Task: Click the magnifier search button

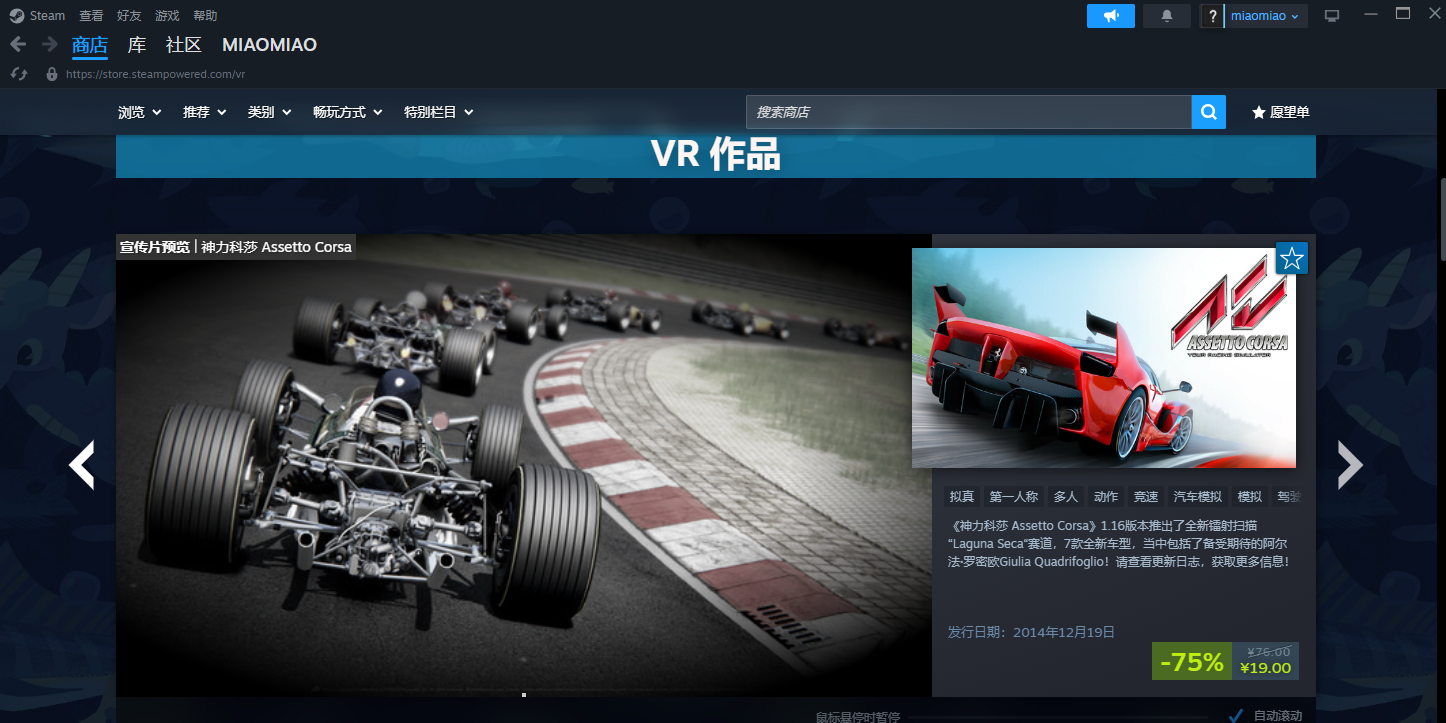Action: click(1208, 112)
